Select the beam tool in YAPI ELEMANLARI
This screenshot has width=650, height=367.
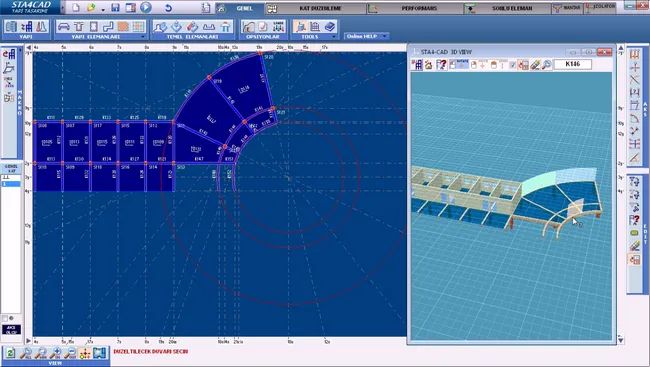[63, 27]
